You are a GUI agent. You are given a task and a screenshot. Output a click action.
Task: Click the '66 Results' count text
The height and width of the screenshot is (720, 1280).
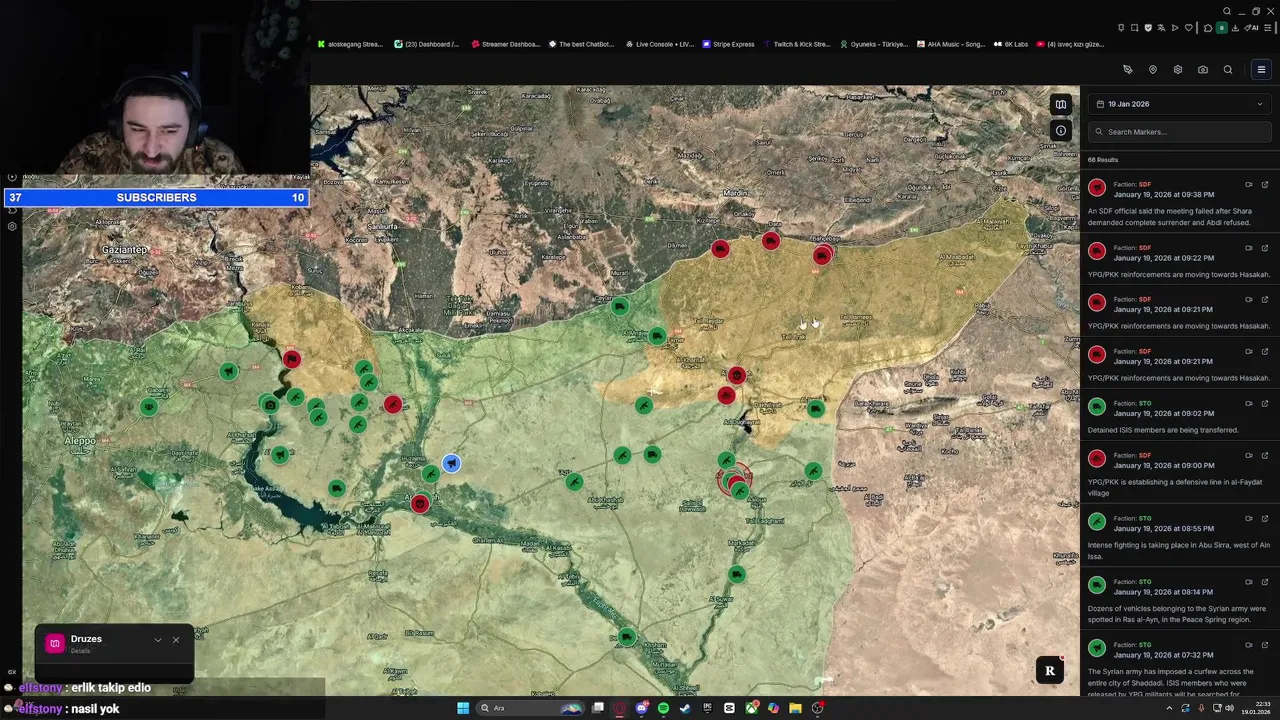tap(1103, 160)
